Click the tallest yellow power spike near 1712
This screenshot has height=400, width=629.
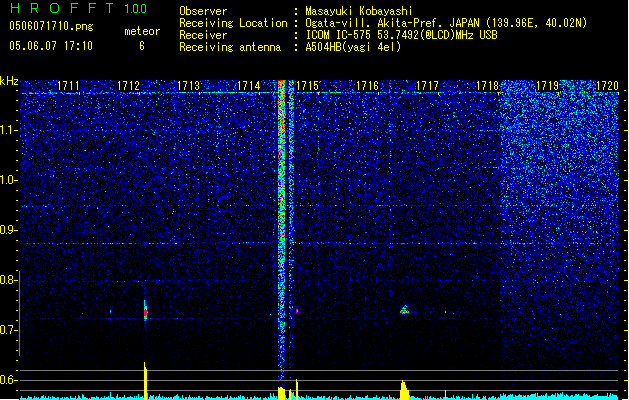tap(145, 381)
